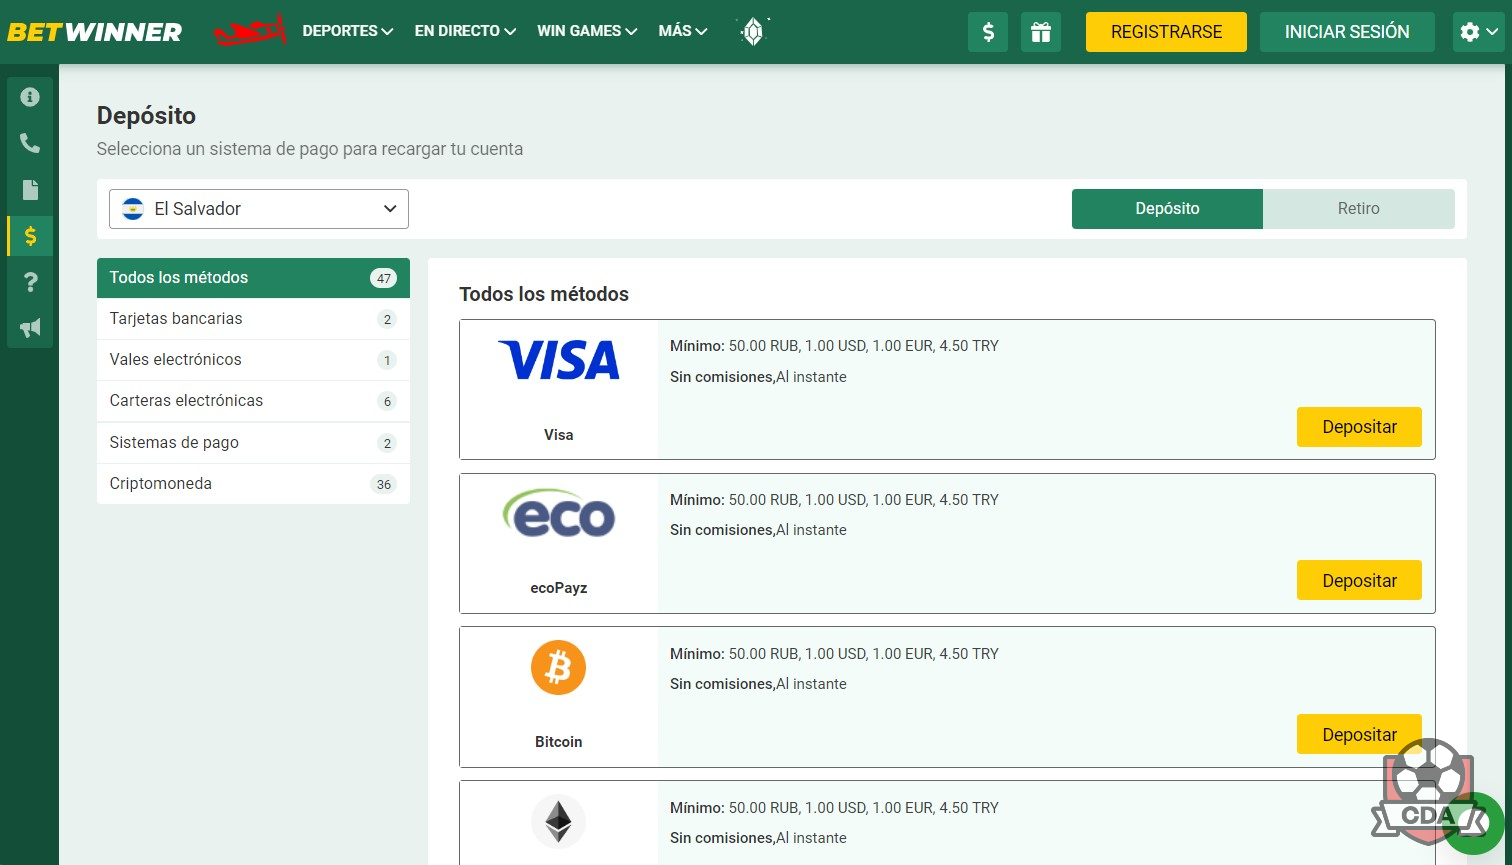The image size is (1512, 865).
Task: Click the Todos los métodos section heading
Action: (x=544, y=295)
